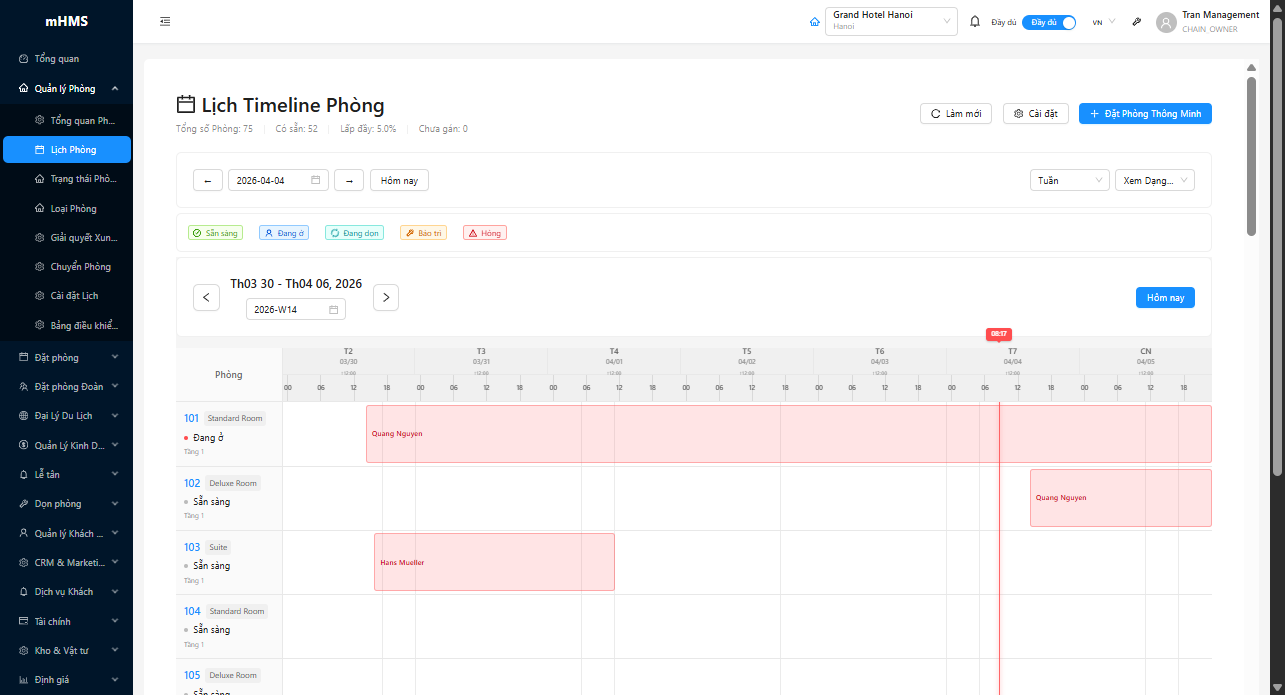Open Tổng quan in sidebar
Screen dimensions: 1285x695
(x=56, y=59)
